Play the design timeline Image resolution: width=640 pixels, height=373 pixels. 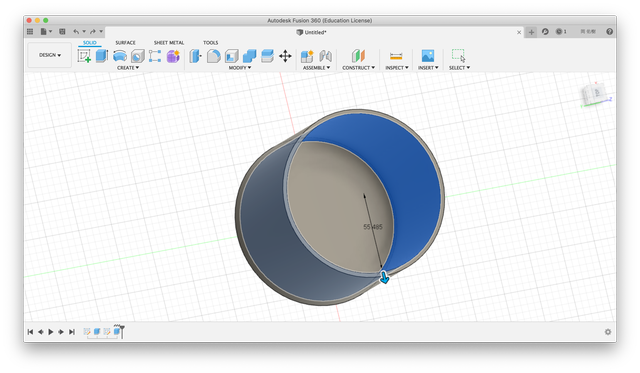51,332
